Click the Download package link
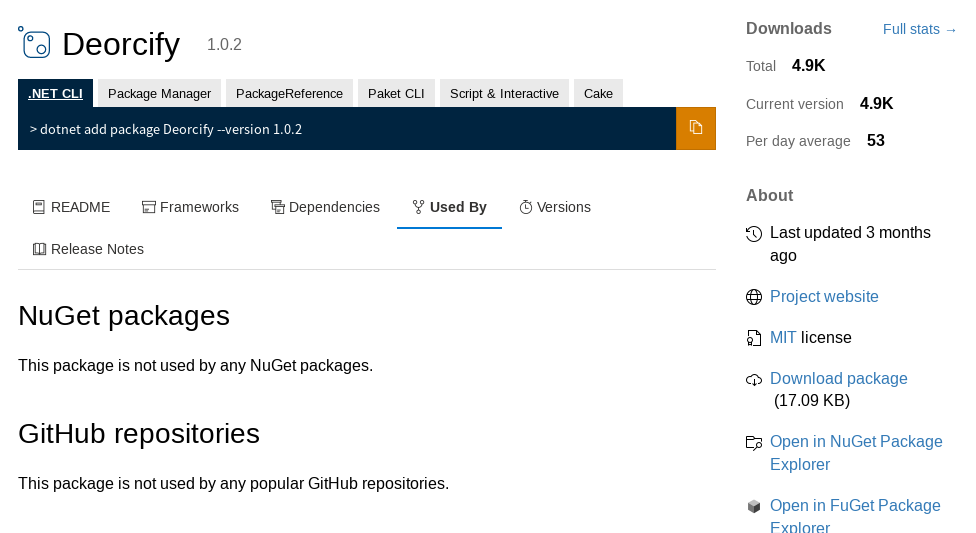The image size is (976, 533). click(838, 379)
